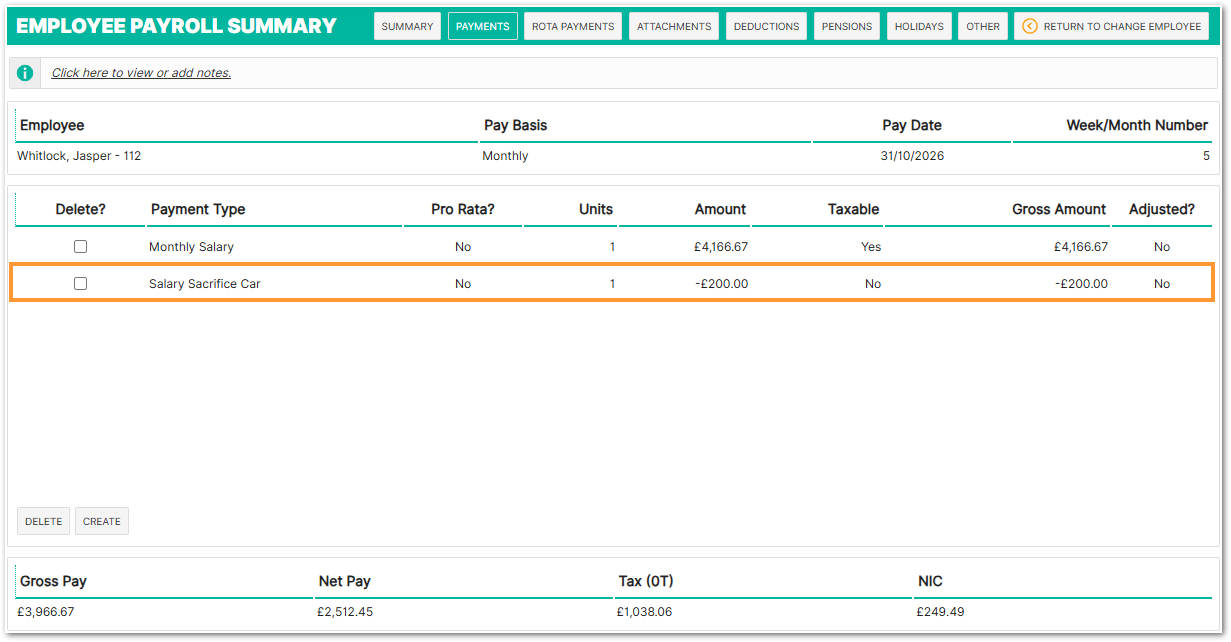The image size is (1231, 642).
Task: Tick the Salary Sacrifice Car delete checkbox
Action: tap(81, 283)
